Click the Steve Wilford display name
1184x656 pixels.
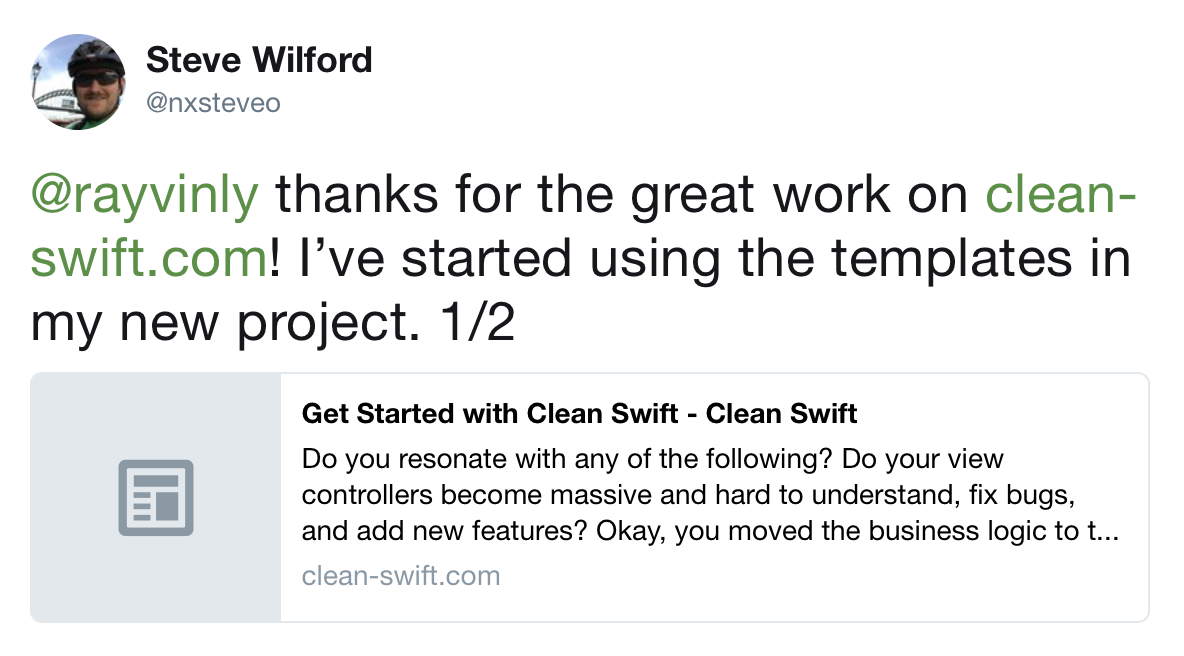click(x=259, y=60)
